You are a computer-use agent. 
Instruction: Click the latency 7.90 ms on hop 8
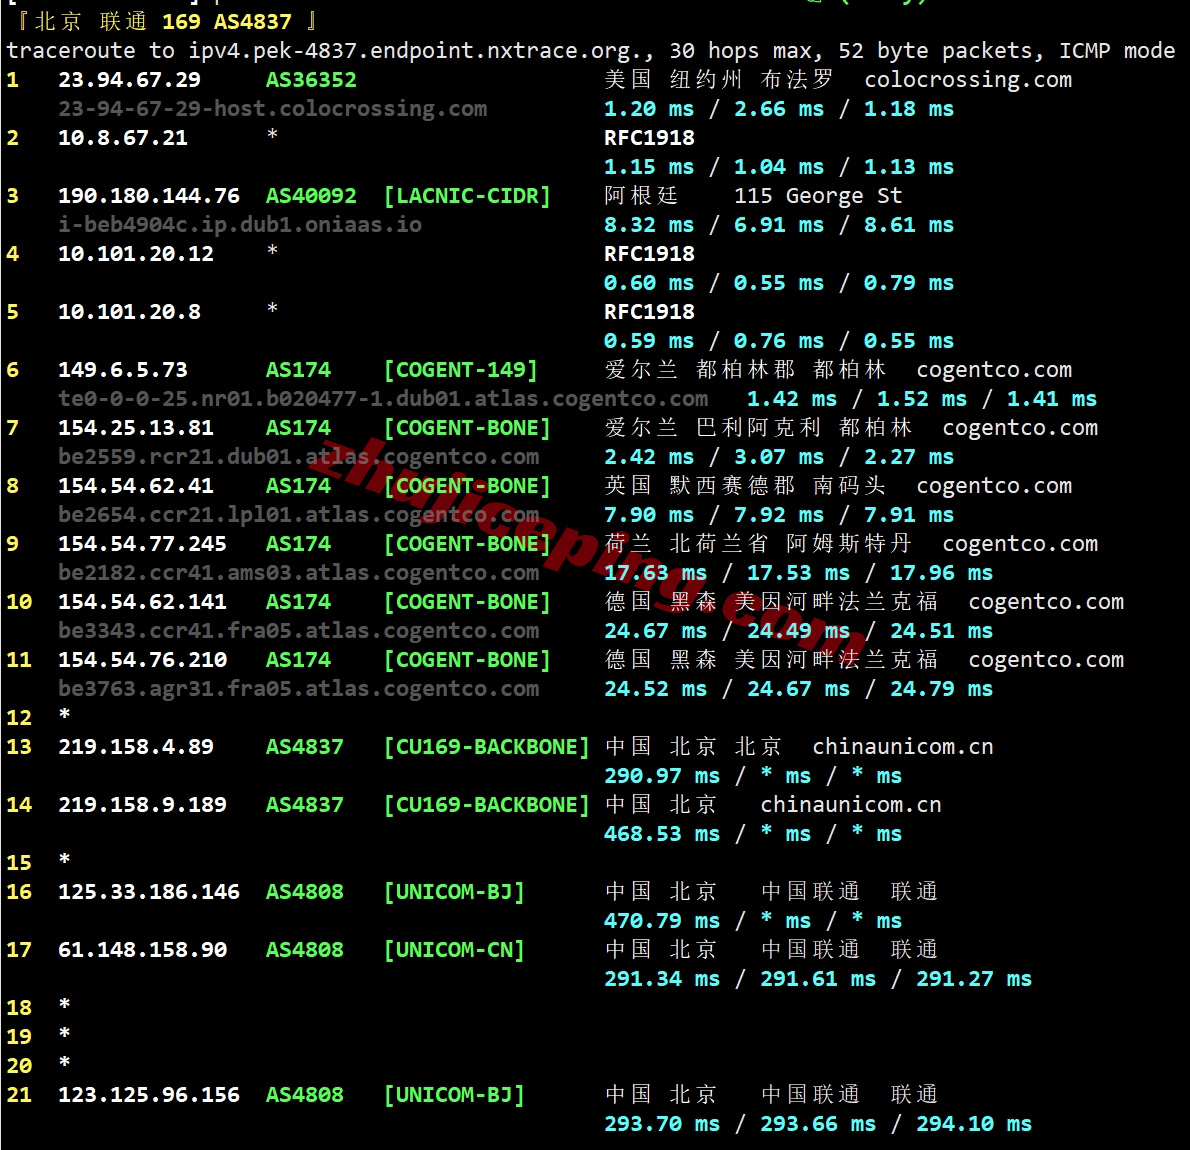click(649, 515)
